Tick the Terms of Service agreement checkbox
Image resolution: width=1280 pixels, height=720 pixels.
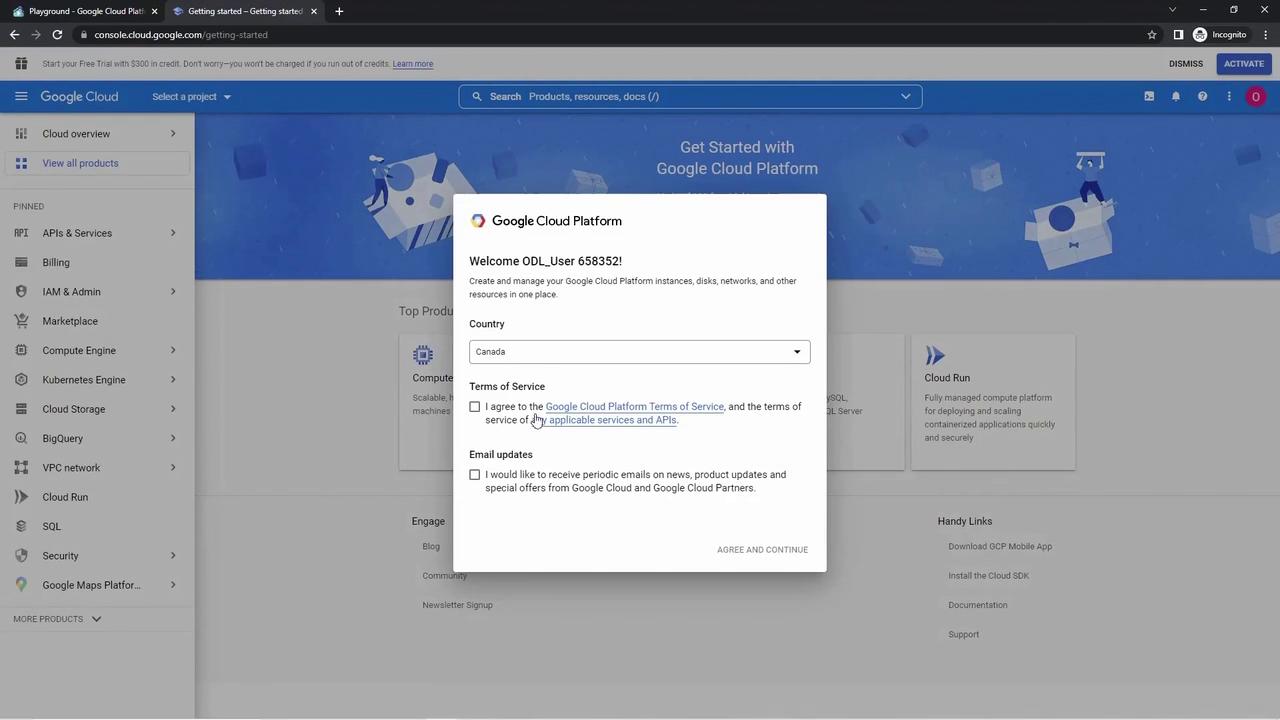[475, 407]
